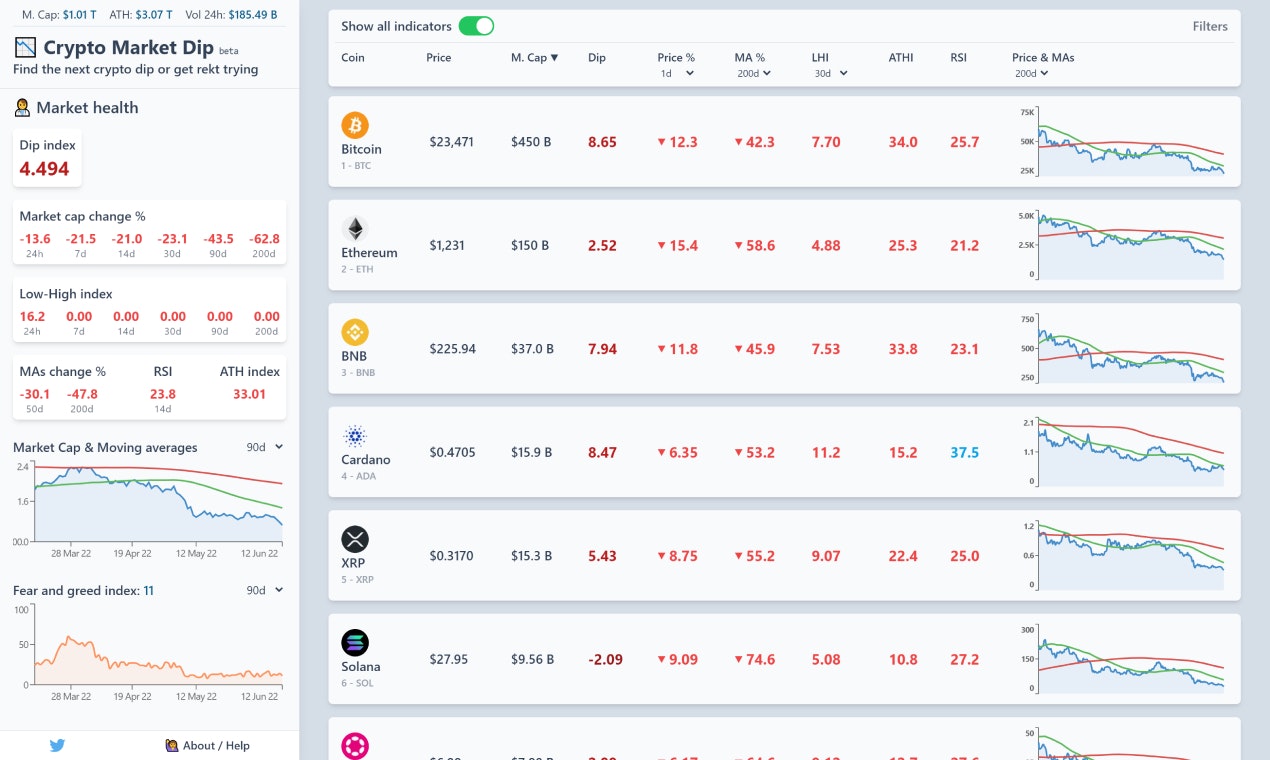Open the LHI 30d period dropdown
The height and width of the screenshot is (760, 1270).
coord(830,73)
